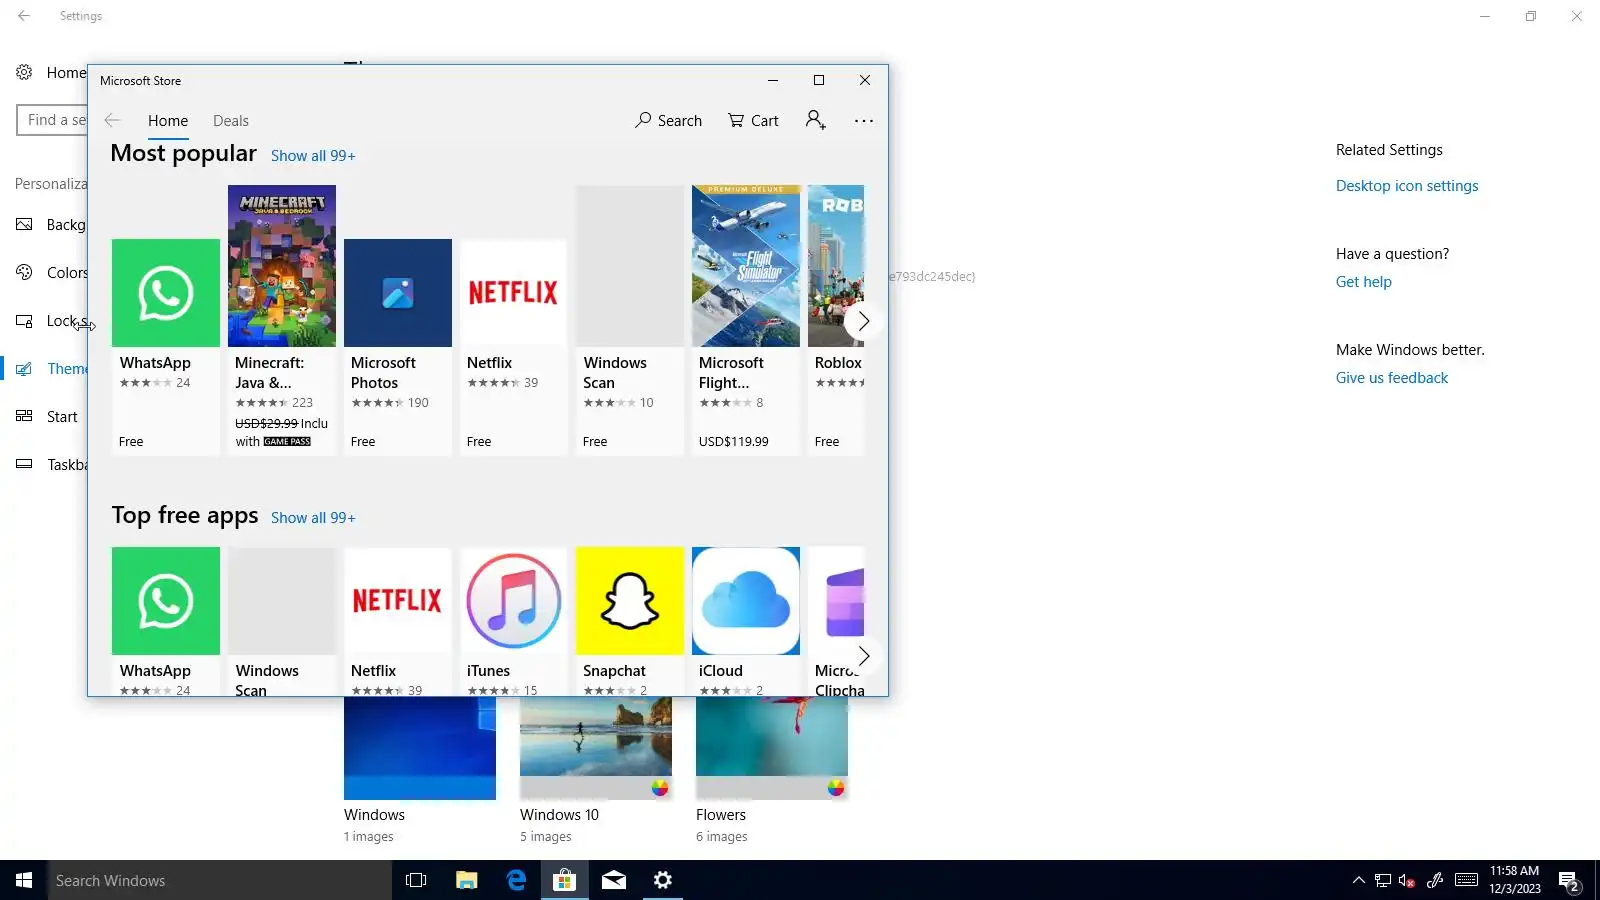Image resolution: width=1600 pixels, height=900 pixels.
Task: Go back in Microsoft Store
Action: tap(113, 120)
